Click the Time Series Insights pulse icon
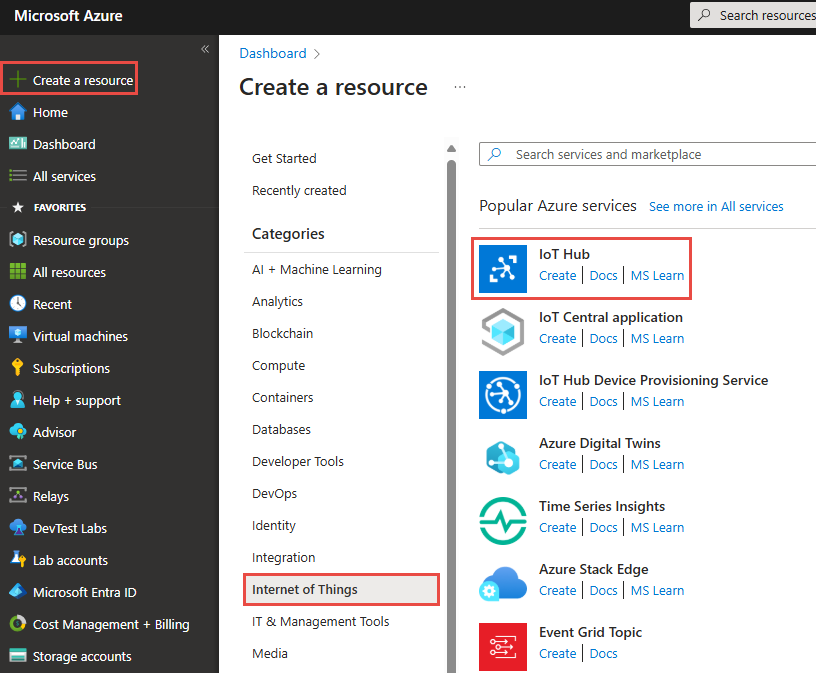816x673 pixels. (503, 521)
